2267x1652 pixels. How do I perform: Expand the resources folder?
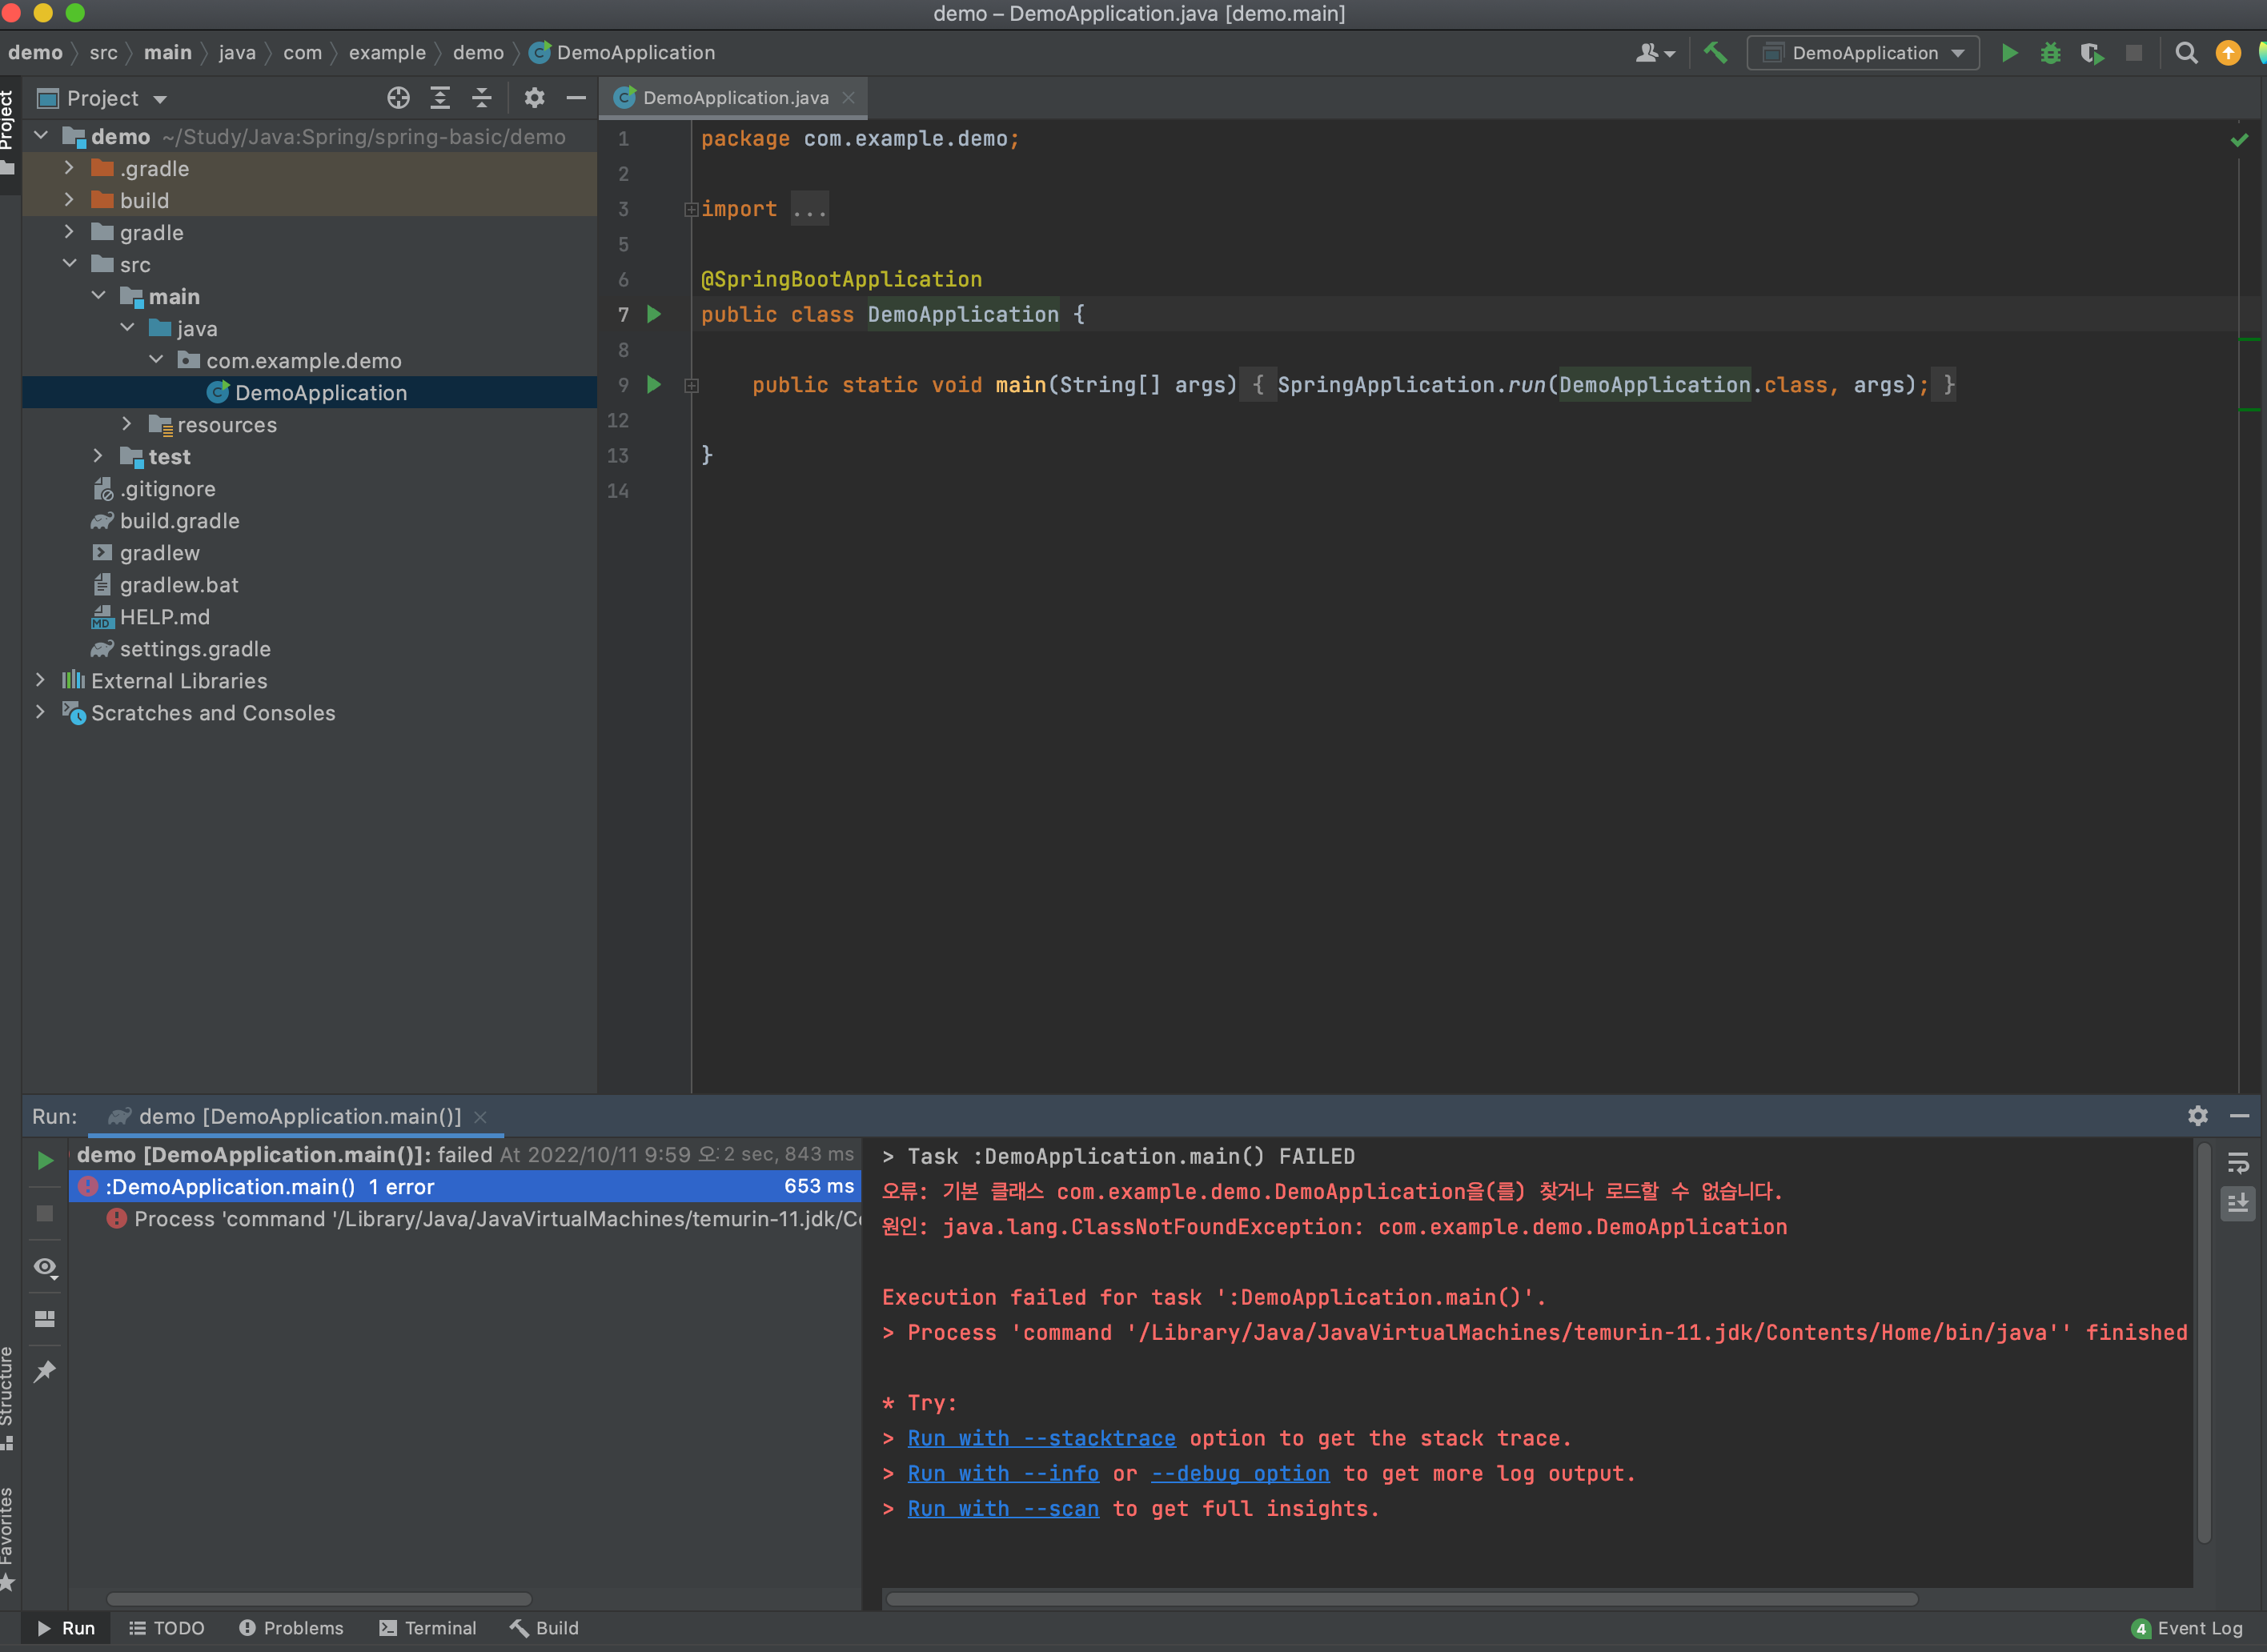tap(127, 424)
